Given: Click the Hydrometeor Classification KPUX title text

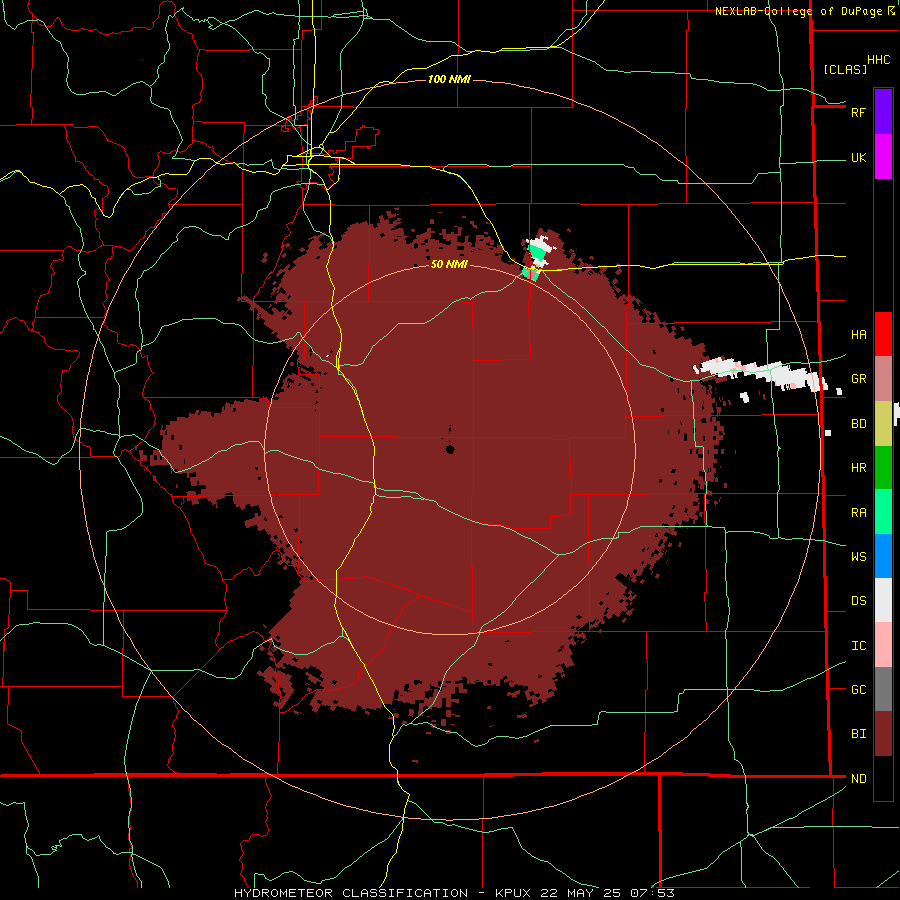Looking at the screenshot, I should 454,893.
